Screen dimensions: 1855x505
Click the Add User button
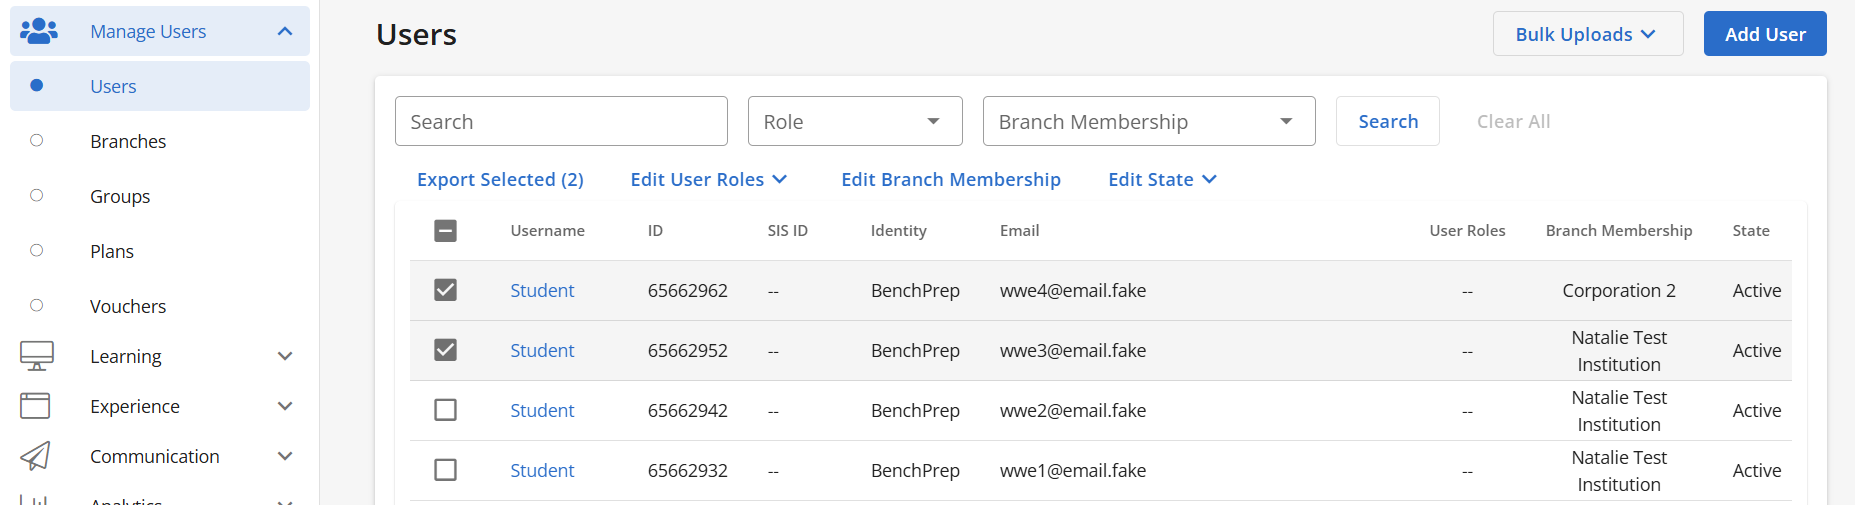1765,34
